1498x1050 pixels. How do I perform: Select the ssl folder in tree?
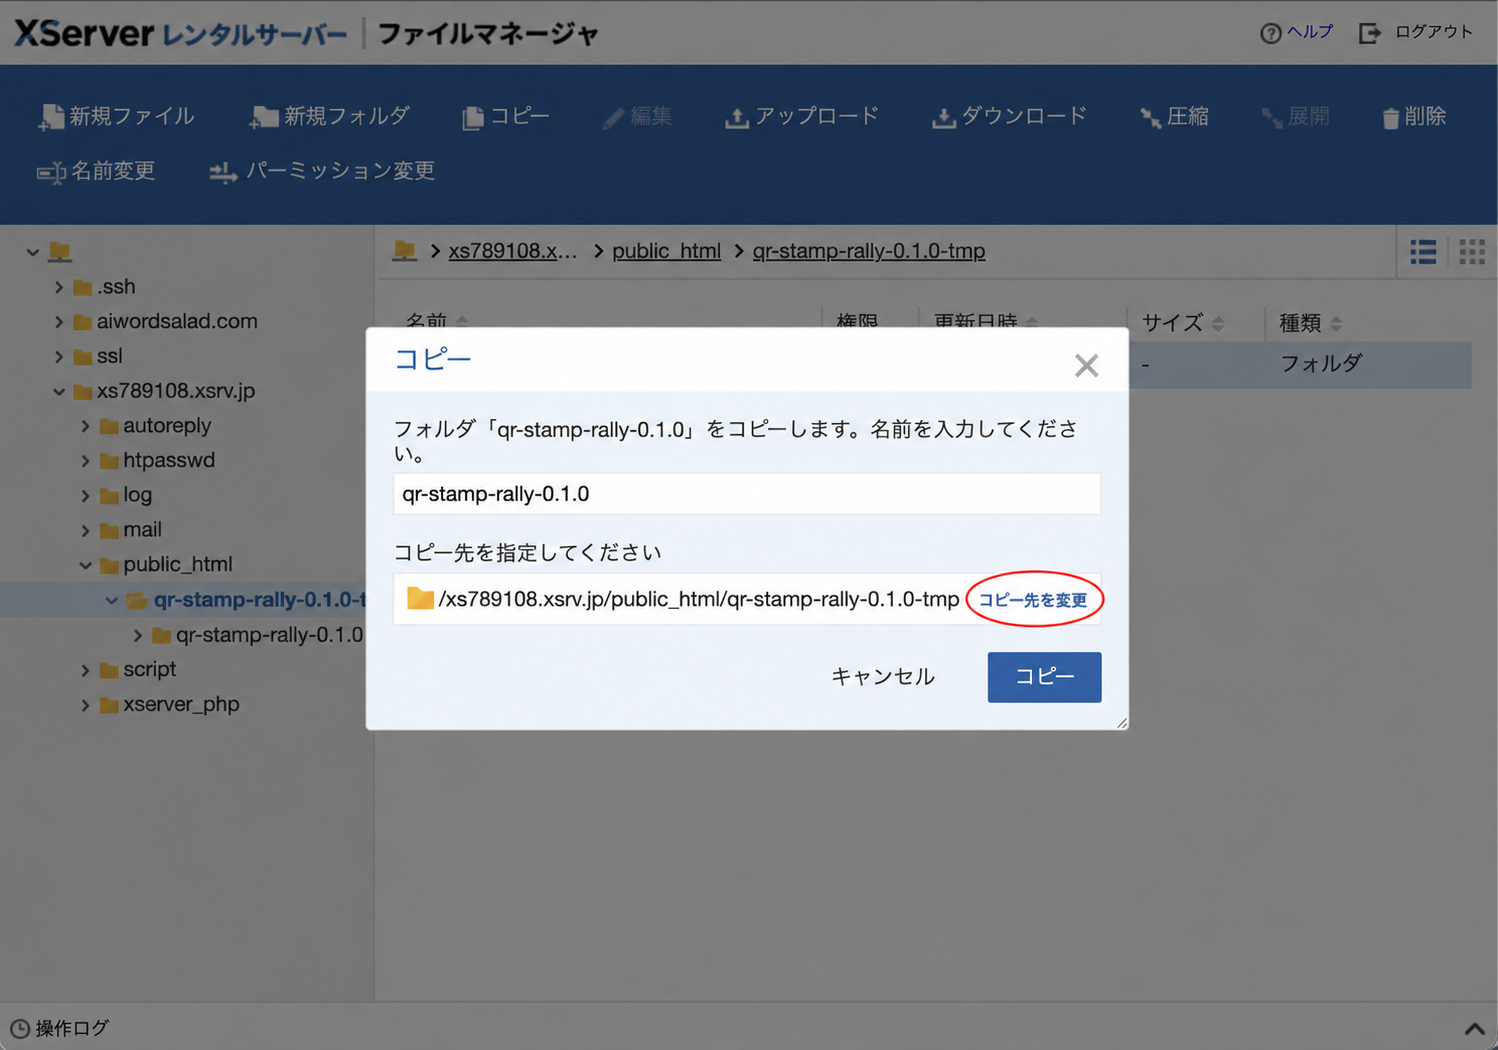98,356
